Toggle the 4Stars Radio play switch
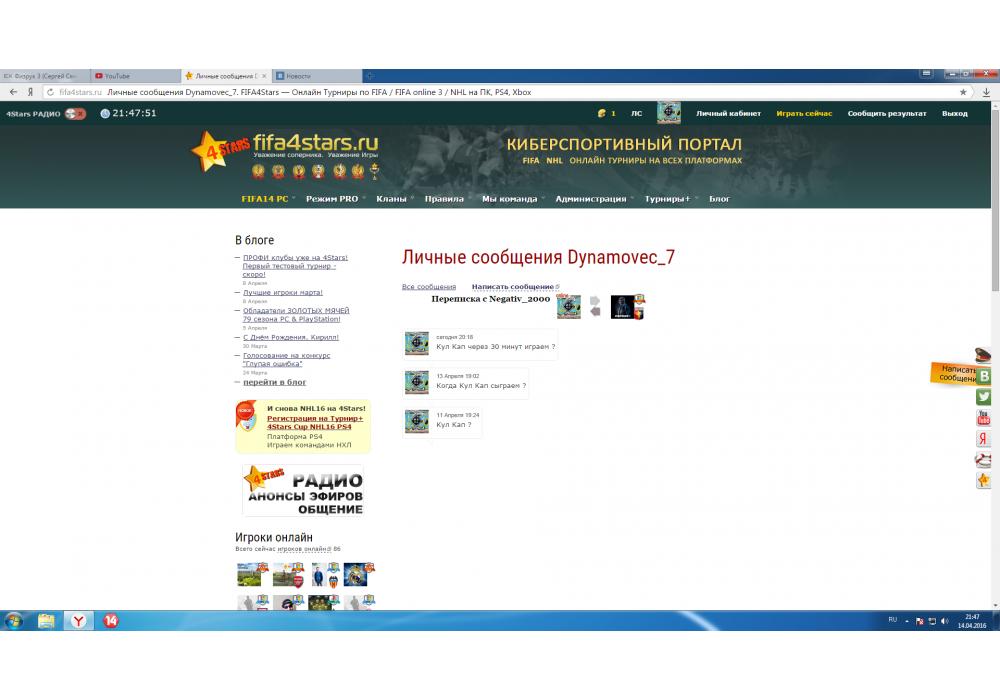1000x700 pixels. pos(75,113)
